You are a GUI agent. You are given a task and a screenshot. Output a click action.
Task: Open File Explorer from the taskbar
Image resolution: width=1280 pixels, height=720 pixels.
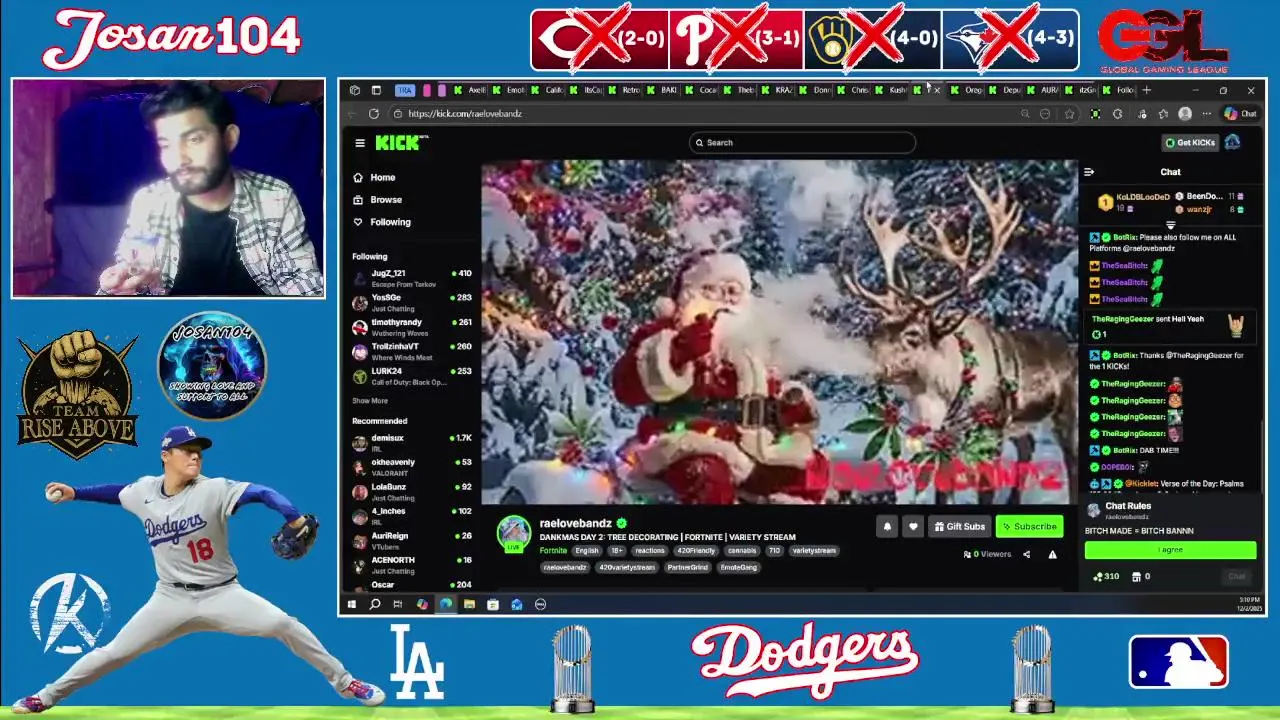coord(469,604)
